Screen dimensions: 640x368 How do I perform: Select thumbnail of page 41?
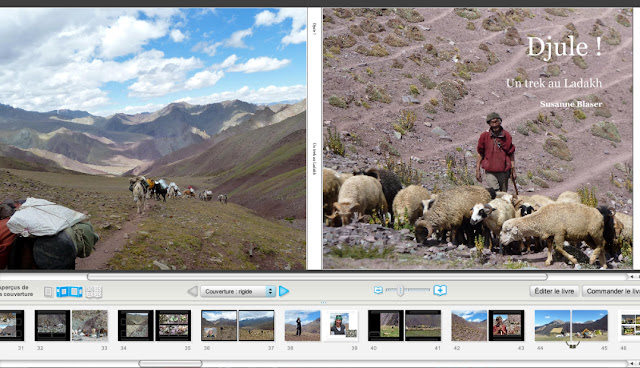pyautogui.click(x=423, y=325)
